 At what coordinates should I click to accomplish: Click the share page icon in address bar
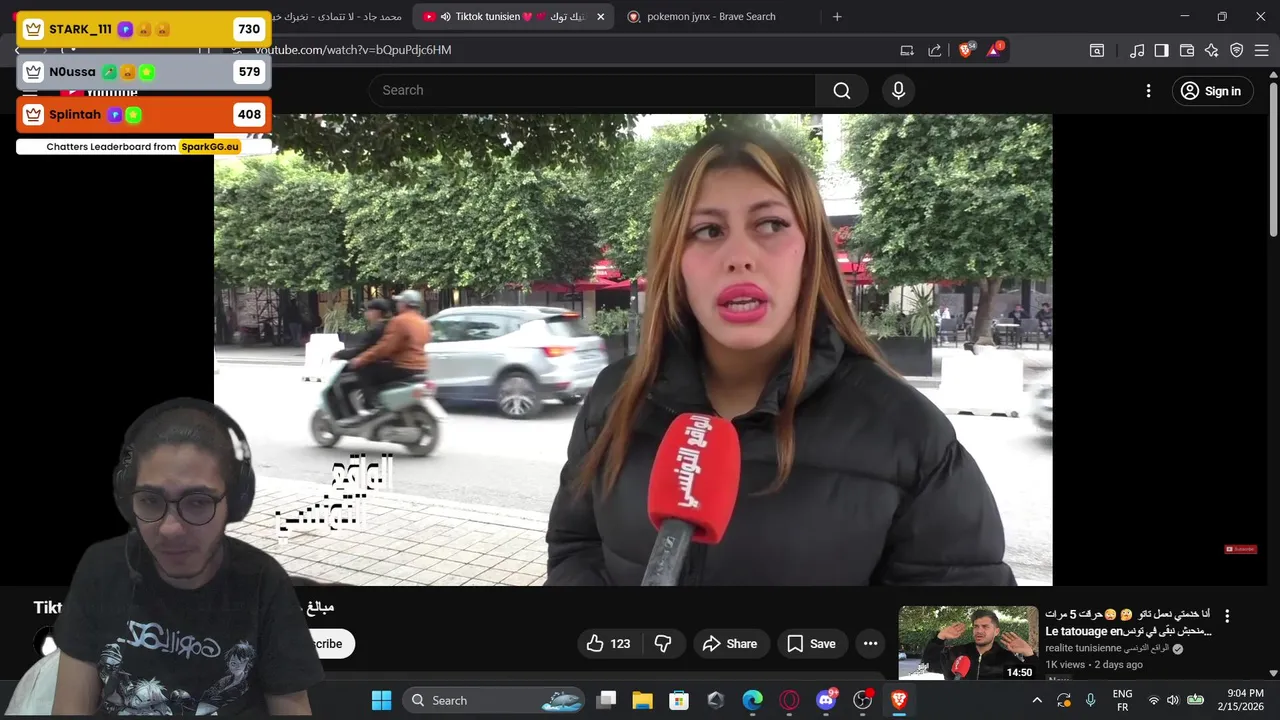pos(935,50)
